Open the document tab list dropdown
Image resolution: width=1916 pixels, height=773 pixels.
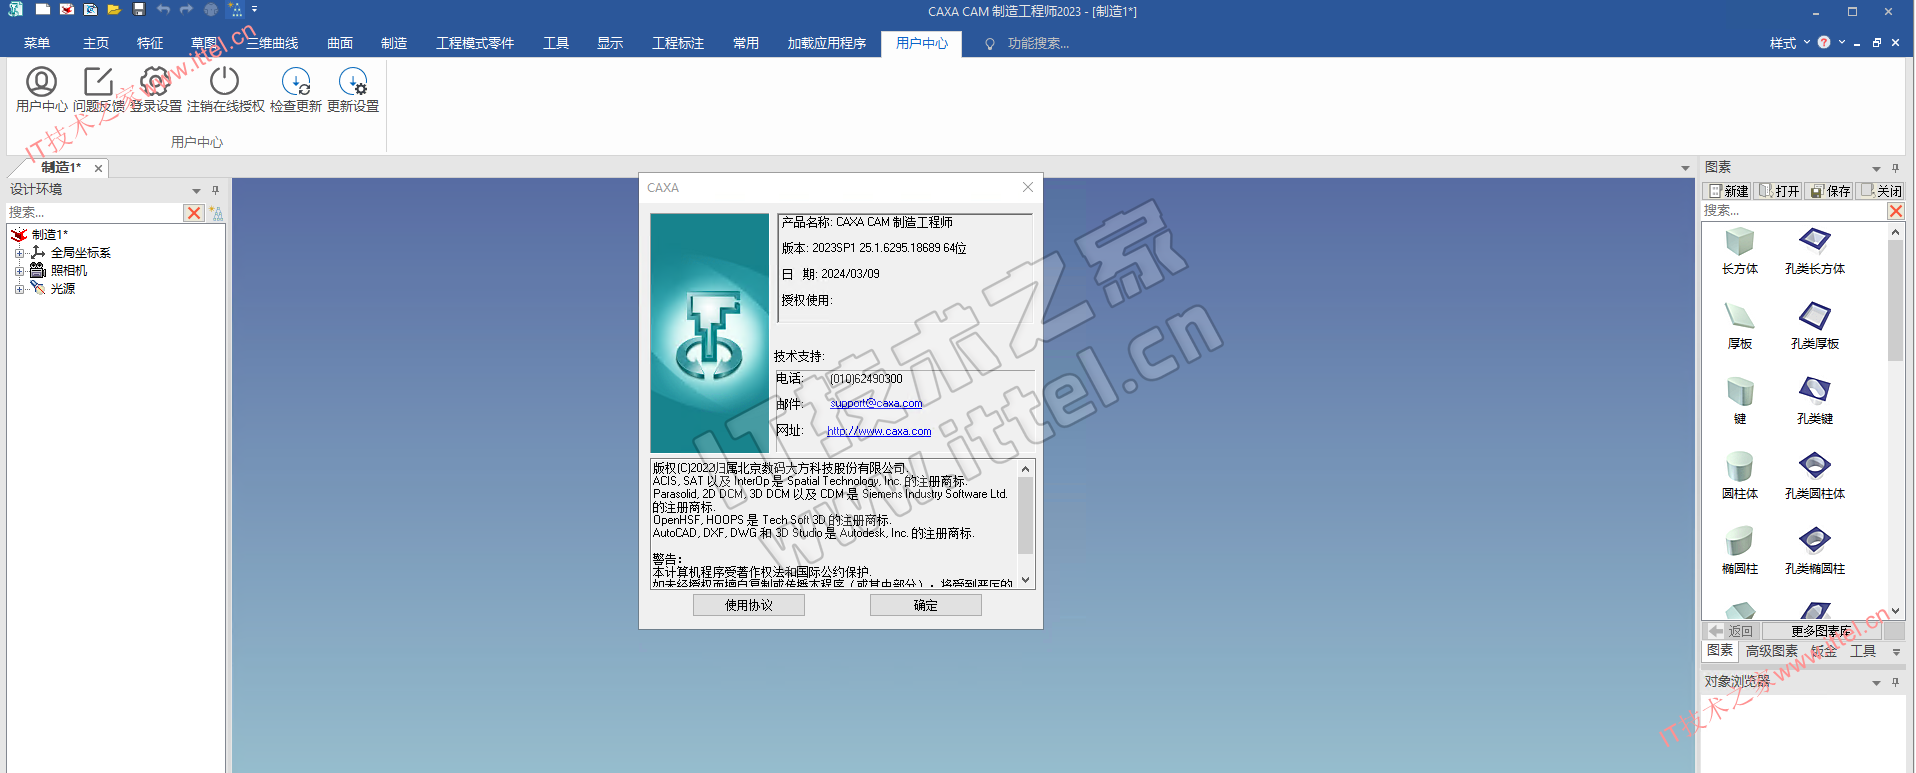(x=1685, y=168)
